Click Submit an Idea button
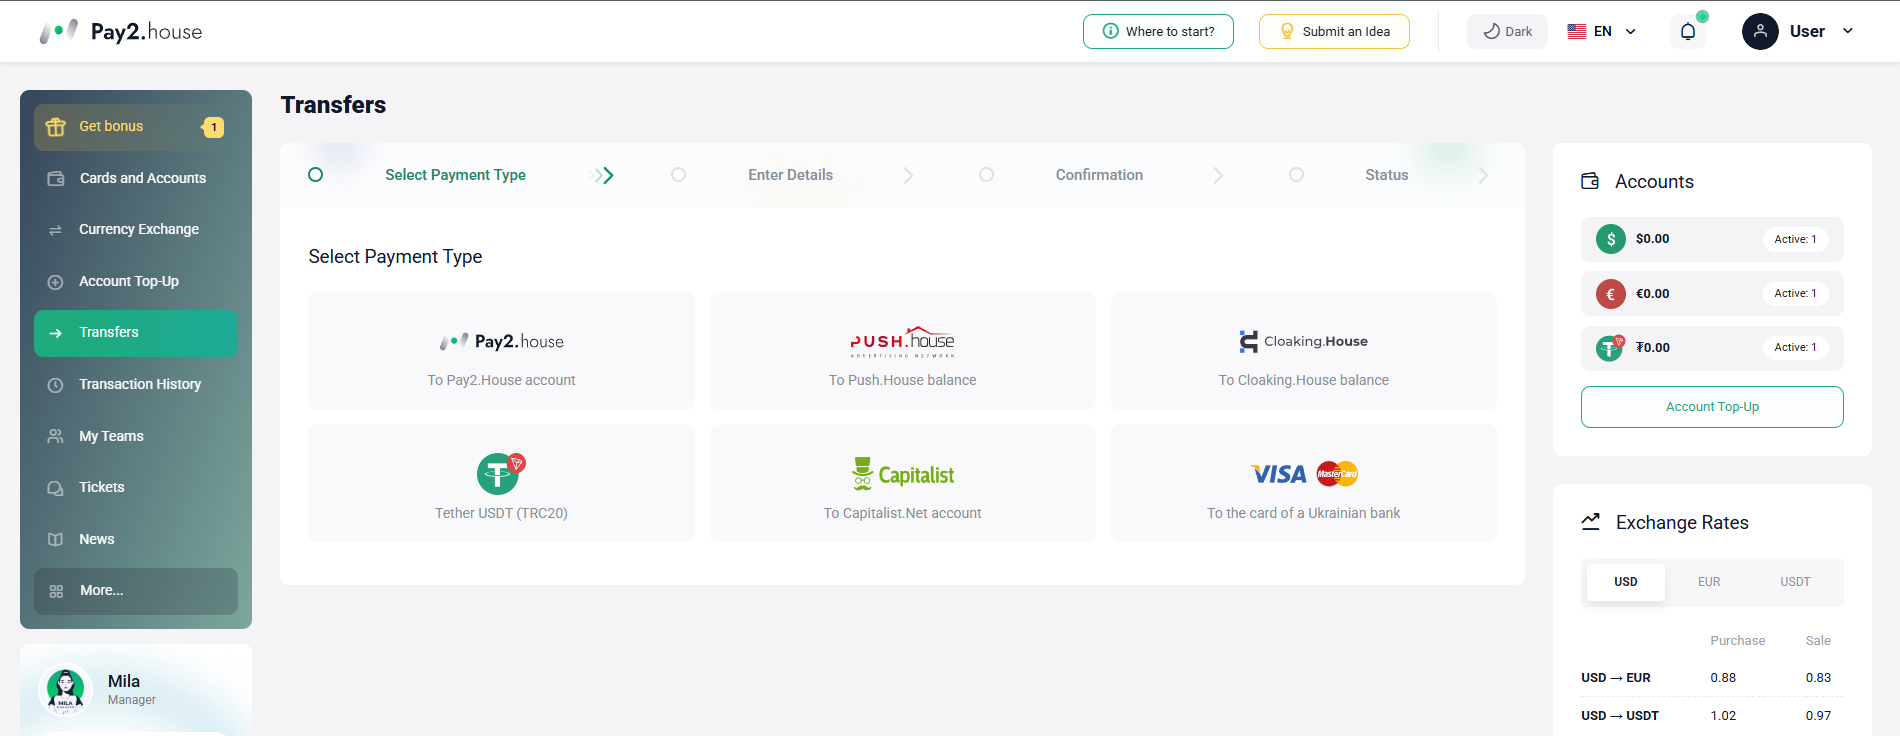 1334,31
